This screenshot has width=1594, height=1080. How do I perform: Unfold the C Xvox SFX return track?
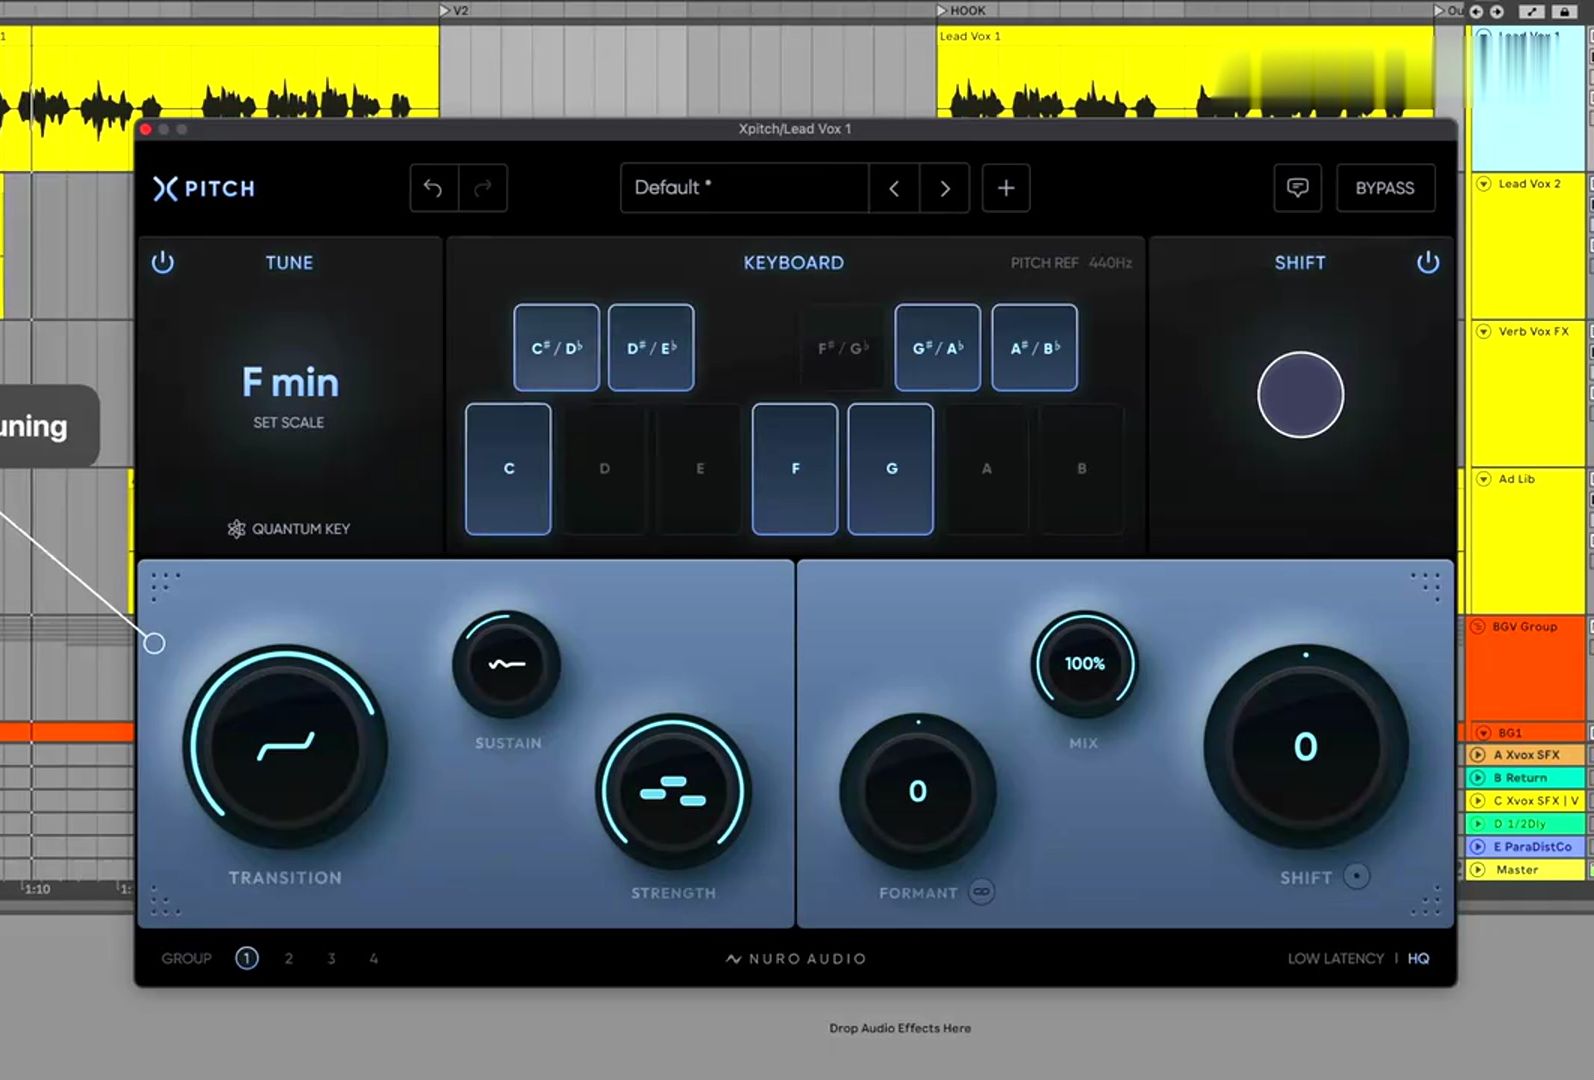(x=1478, y=801)
